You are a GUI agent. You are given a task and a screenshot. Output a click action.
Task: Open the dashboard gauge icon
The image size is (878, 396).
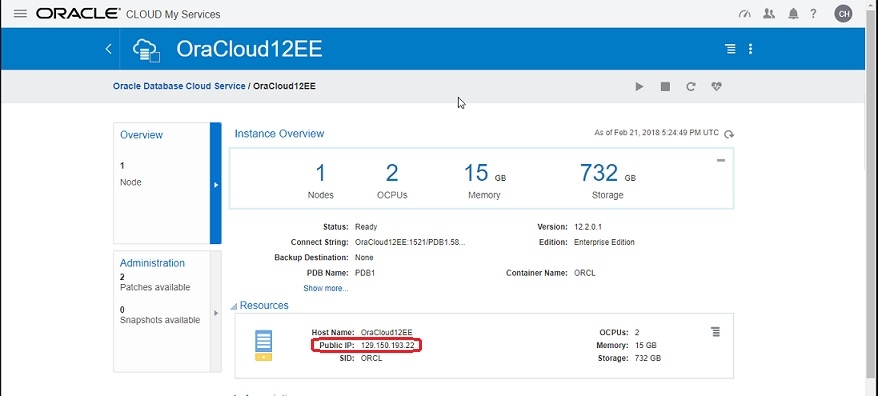click(744, 14)
